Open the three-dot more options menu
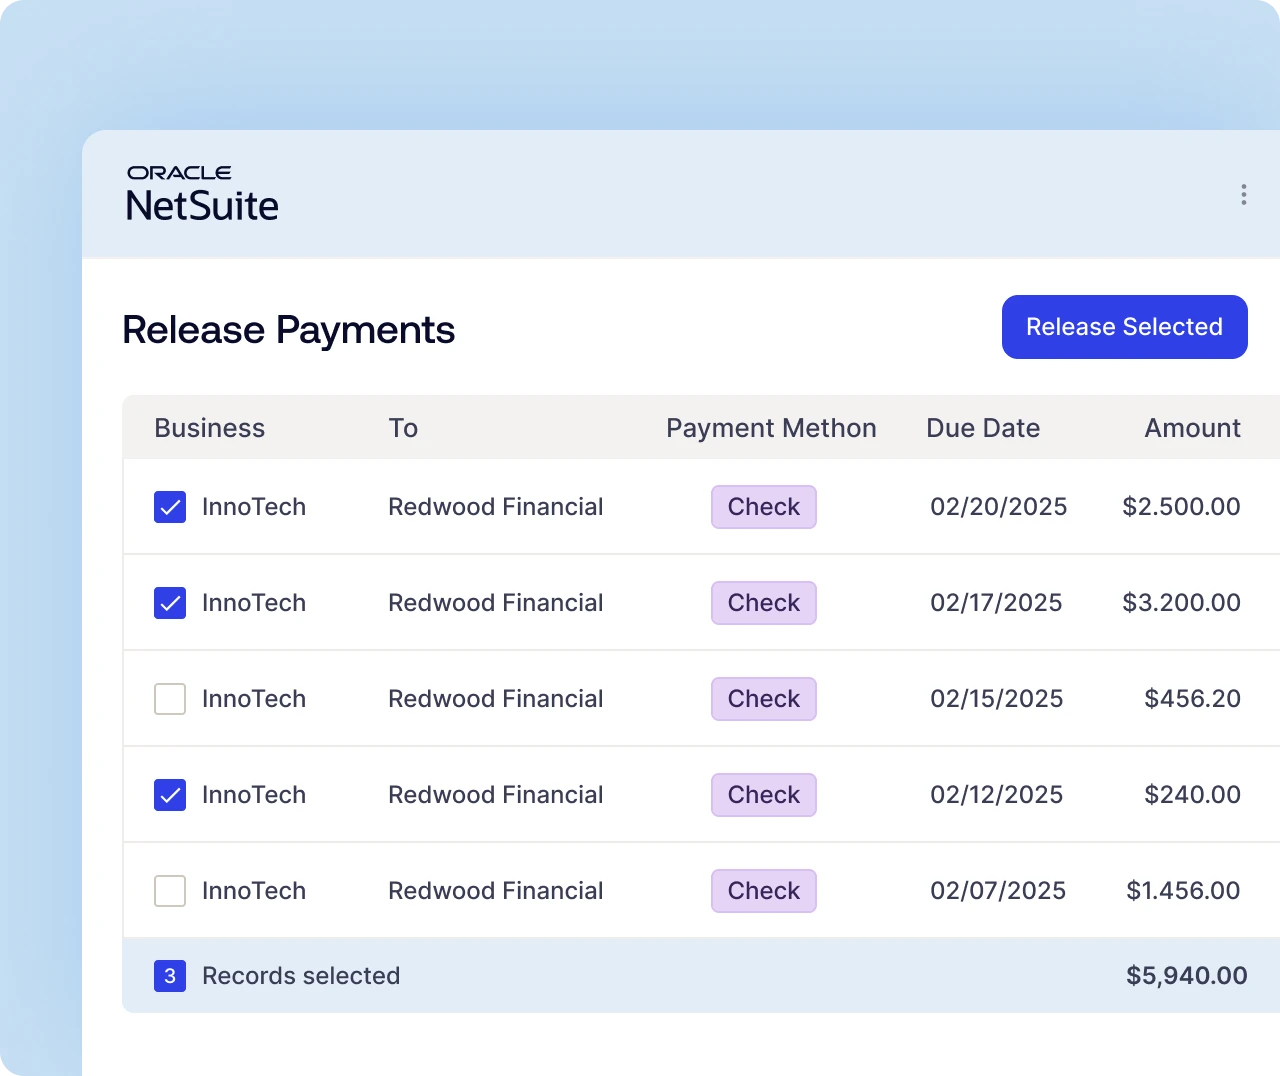1280x1076 pixels. 1243,194
